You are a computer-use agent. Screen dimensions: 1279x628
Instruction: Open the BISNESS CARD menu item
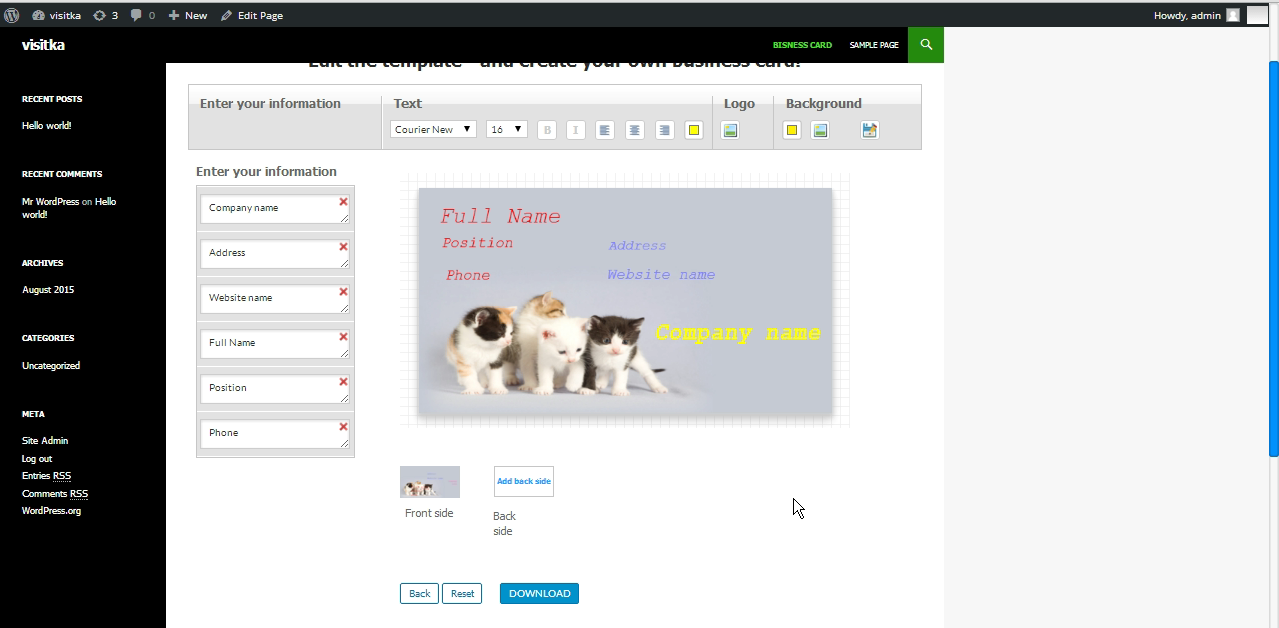tap(802, 45)
